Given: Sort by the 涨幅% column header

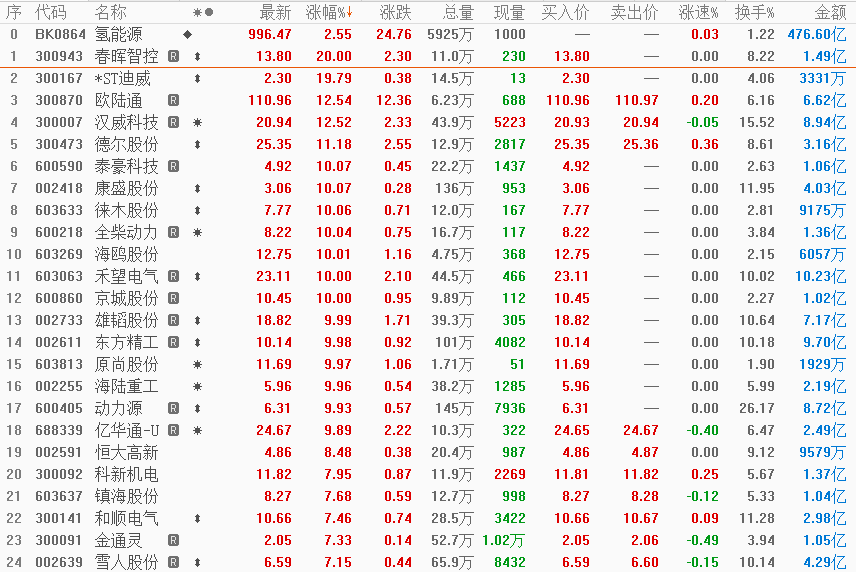Looking at the screenshot, I should [329, 12].
